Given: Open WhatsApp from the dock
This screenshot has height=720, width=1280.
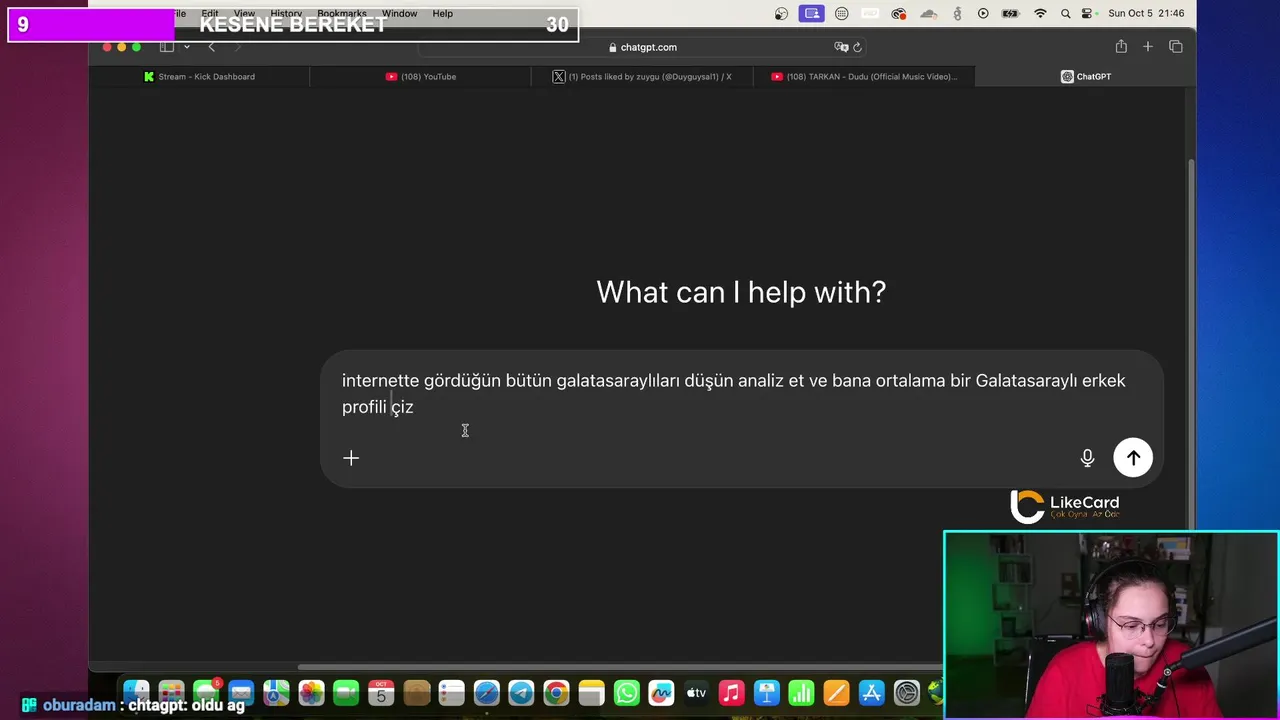Looking at the screenshot, I should [626, 692].
